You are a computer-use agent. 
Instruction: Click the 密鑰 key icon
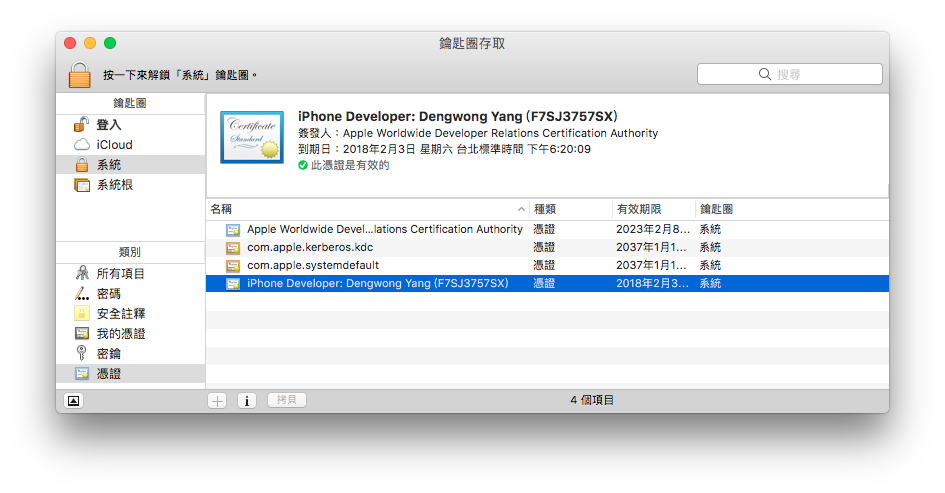(x=81, y=353)
